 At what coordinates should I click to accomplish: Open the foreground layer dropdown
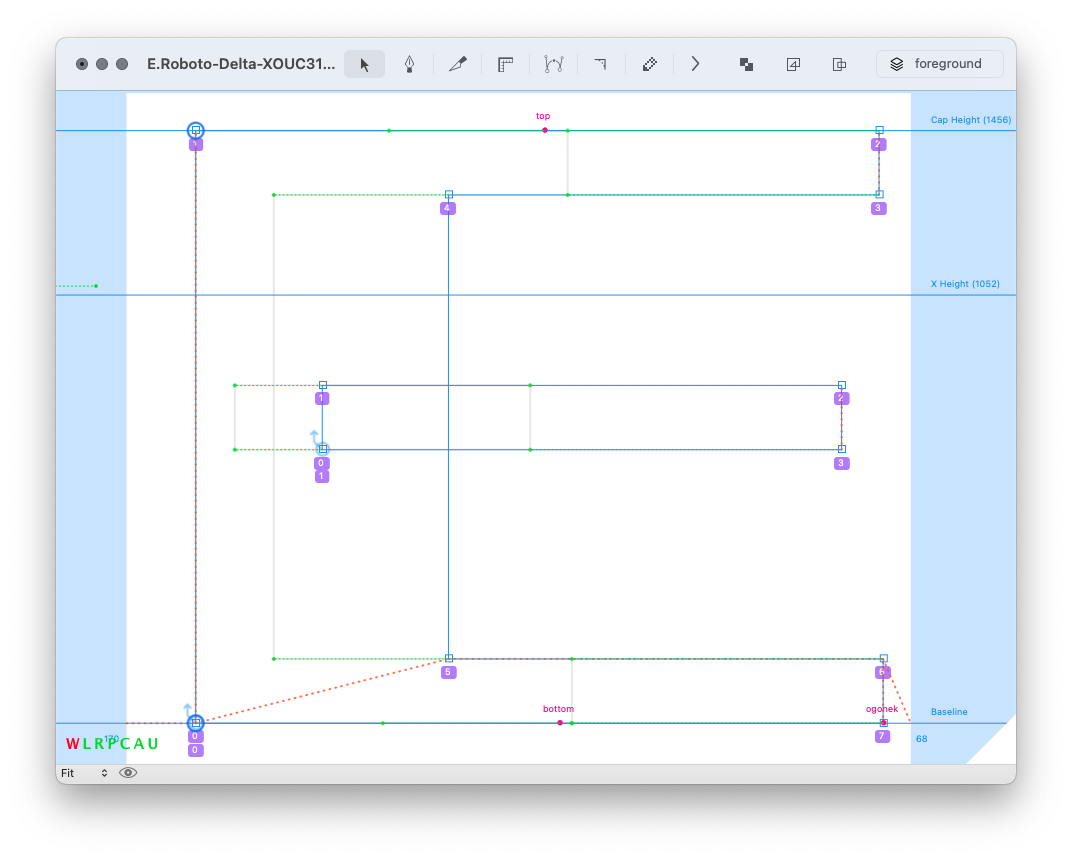pos(939,64)
